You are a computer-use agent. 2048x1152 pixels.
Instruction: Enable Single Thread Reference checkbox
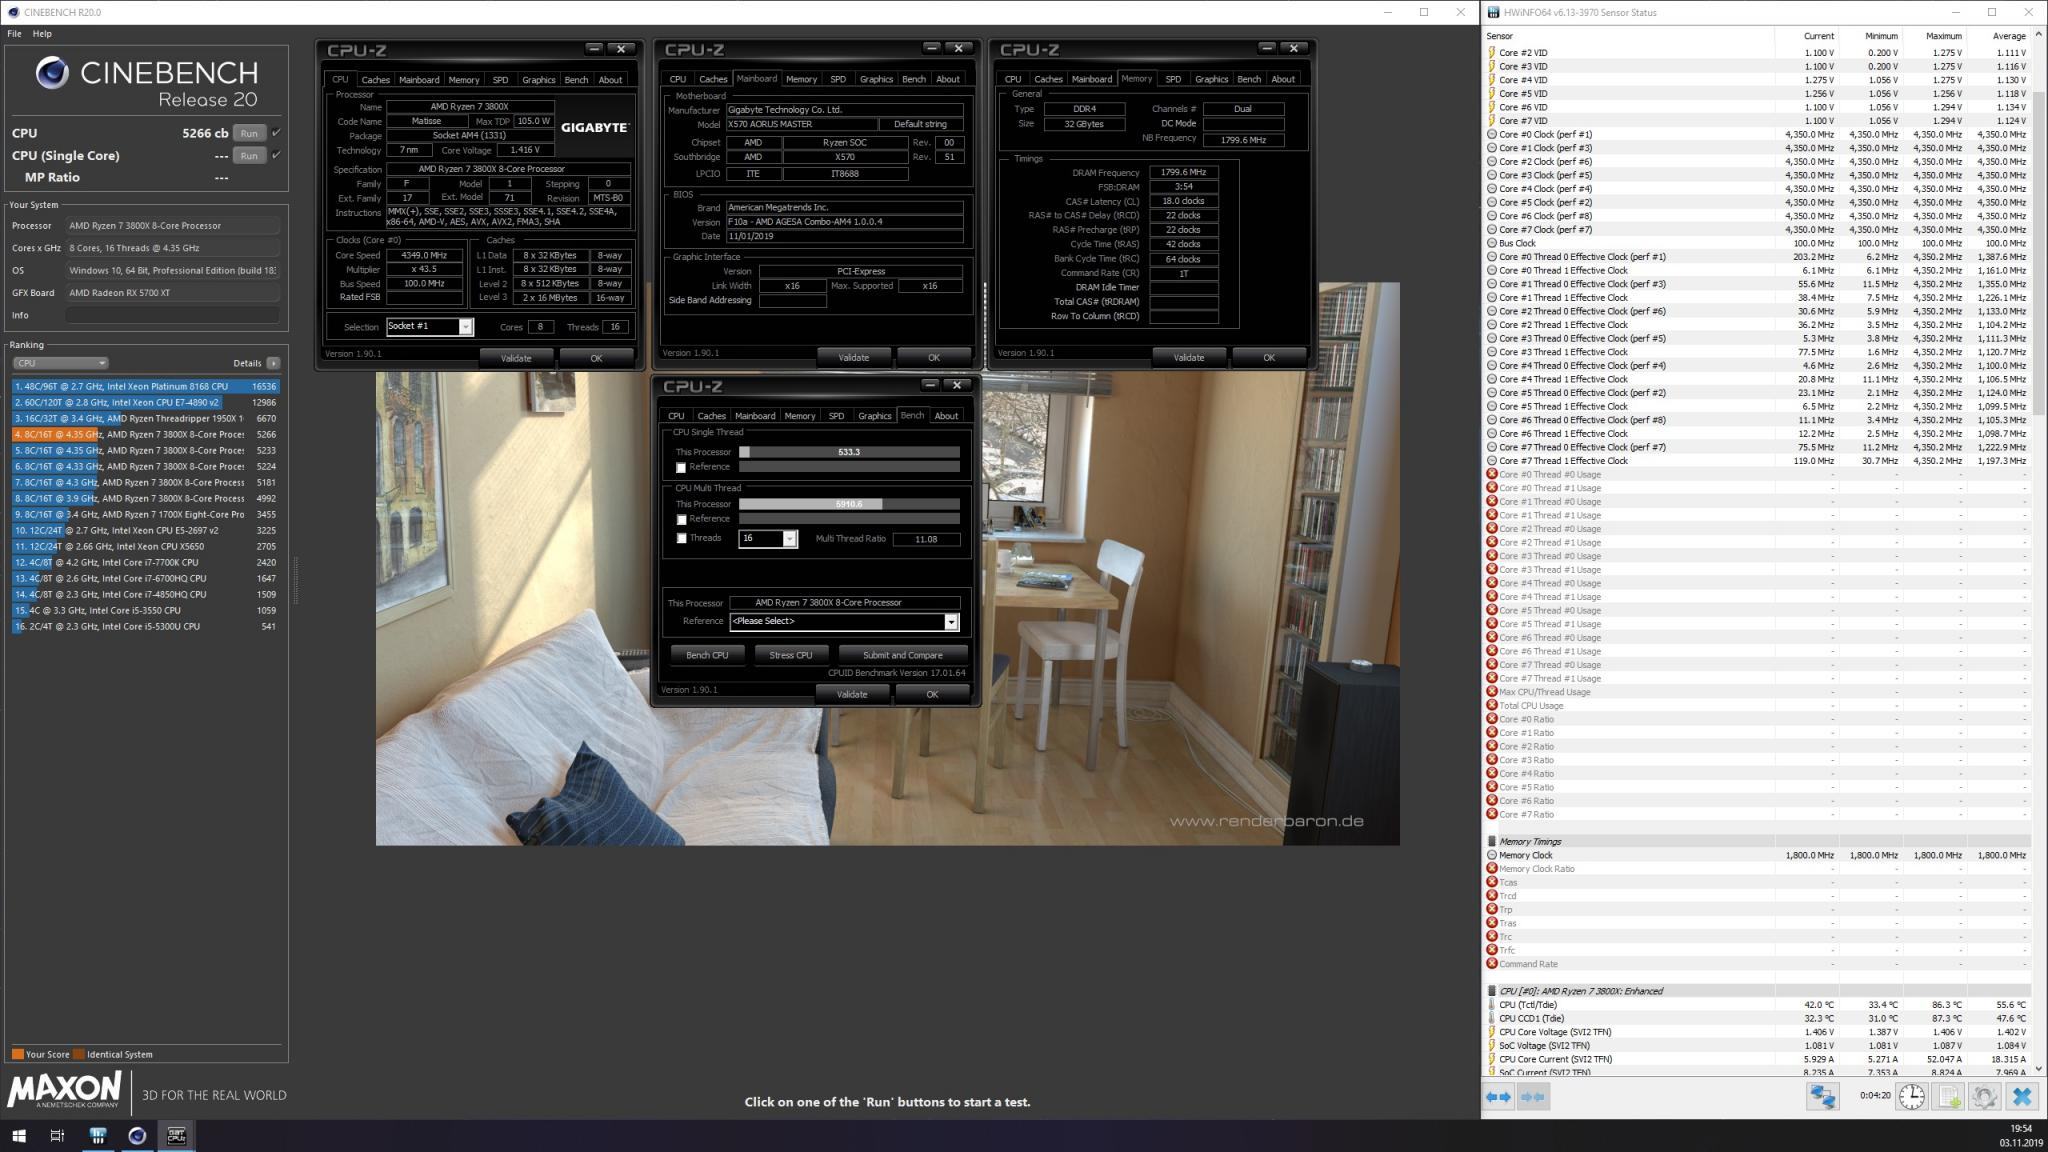681,468
